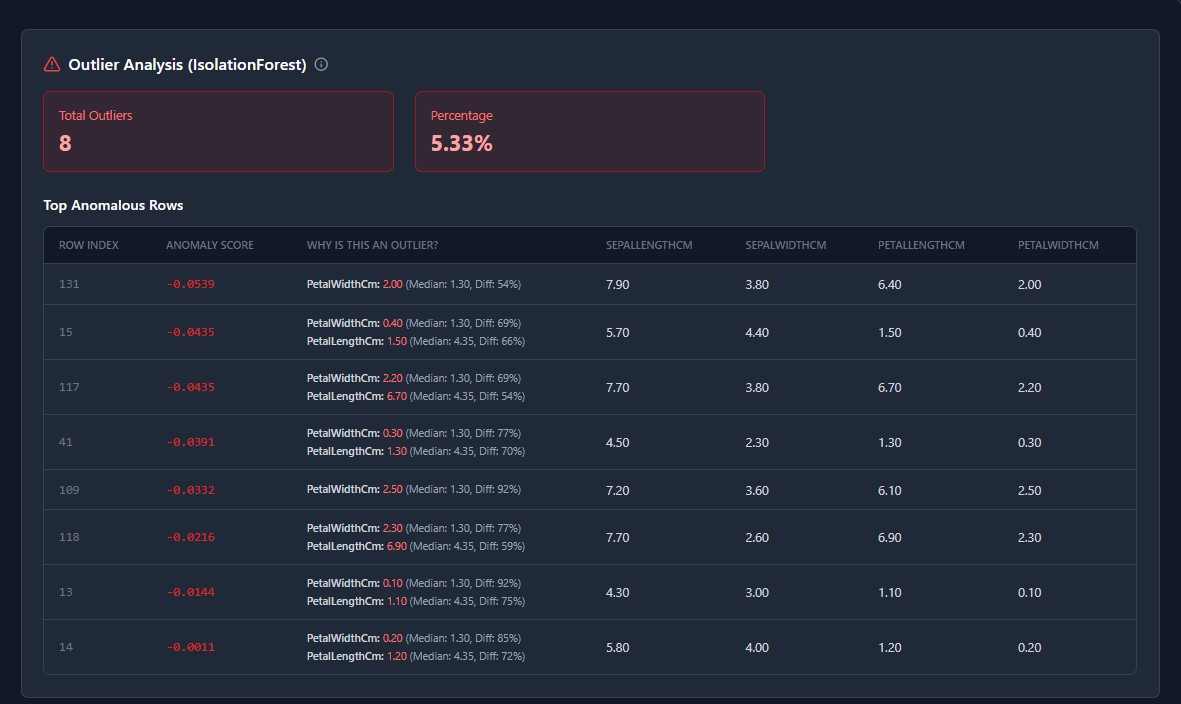Click the SEPALLENGTHCM column header

point(649,245)
